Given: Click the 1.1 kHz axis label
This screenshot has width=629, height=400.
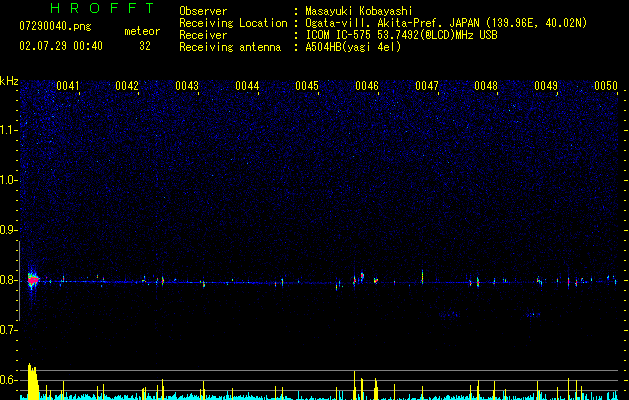Looking at the screenshot, I should coord(9,130).
